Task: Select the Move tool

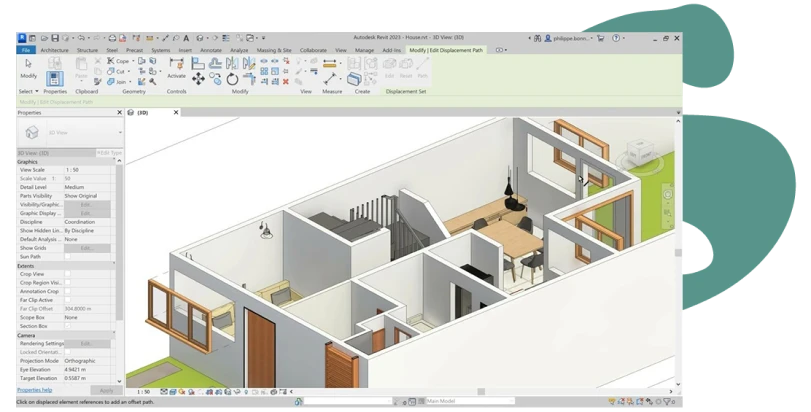Action: [198, 79]
